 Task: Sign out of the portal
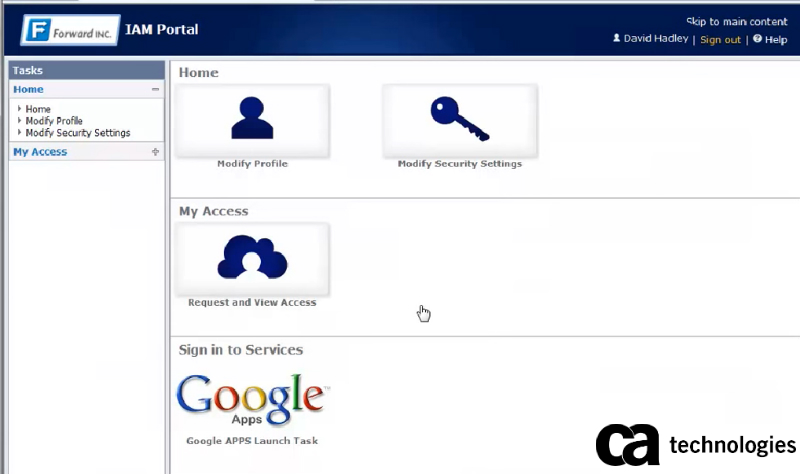(720, 40)
